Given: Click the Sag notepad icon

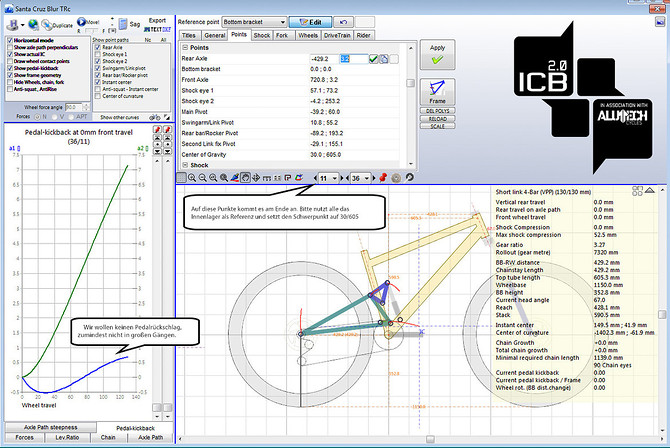Looking at the screenshot, I should (x=123, y=24).
